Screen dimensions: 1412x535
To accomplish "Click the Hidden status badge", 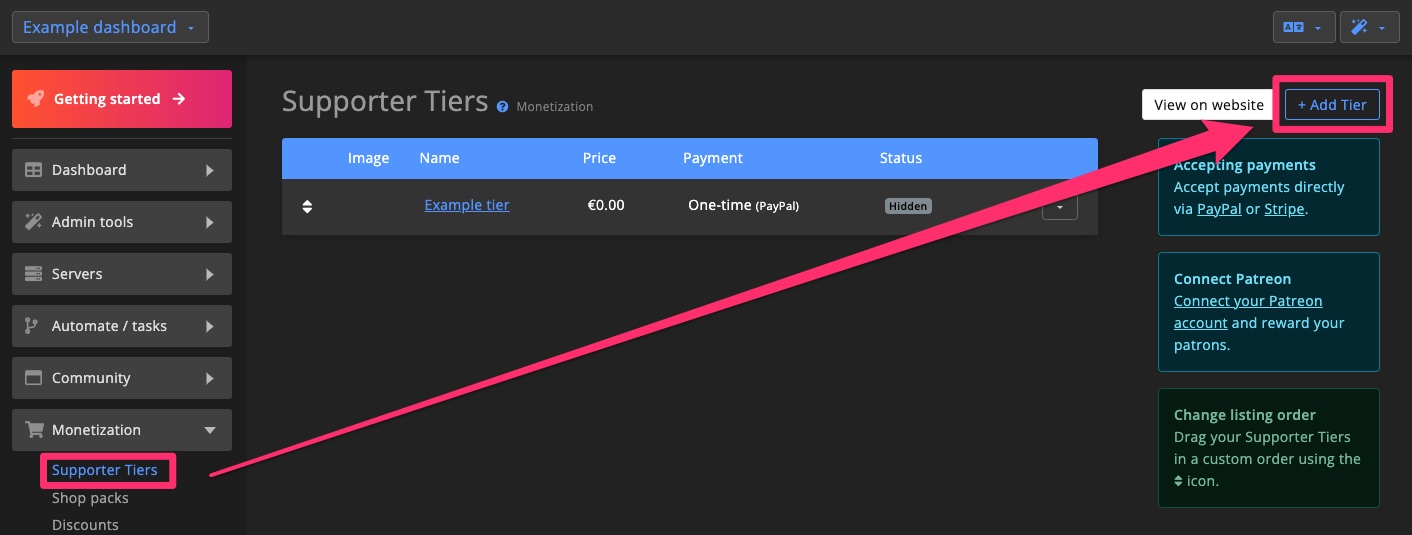I will (908, 206).
